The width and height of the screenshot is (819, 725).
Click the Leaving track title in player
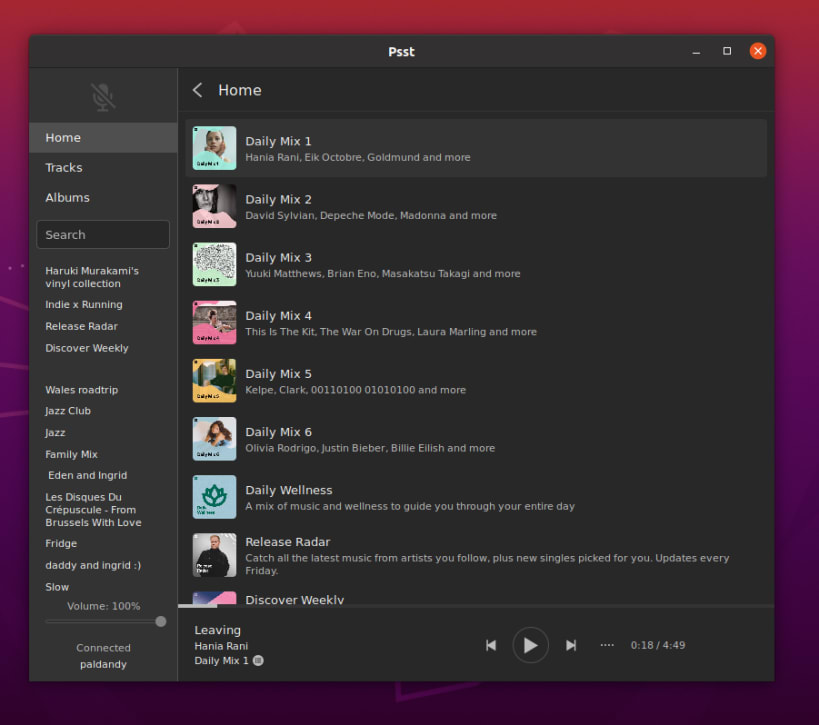(x=217, y=630)
